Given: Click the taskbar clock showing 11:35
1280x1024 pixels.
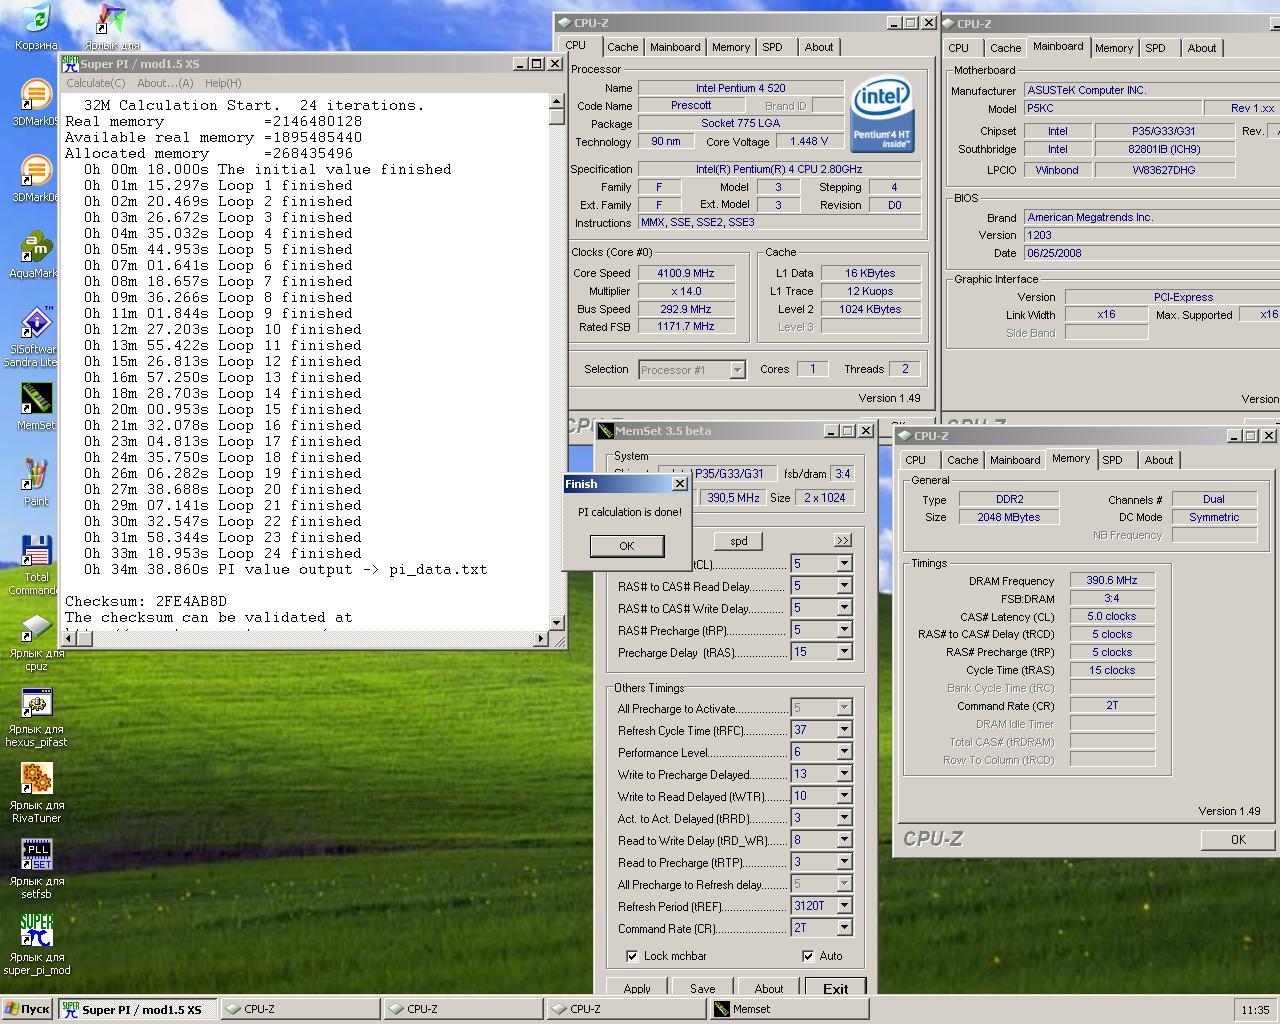Looking at the screenshot, I should [1255, 1010].
